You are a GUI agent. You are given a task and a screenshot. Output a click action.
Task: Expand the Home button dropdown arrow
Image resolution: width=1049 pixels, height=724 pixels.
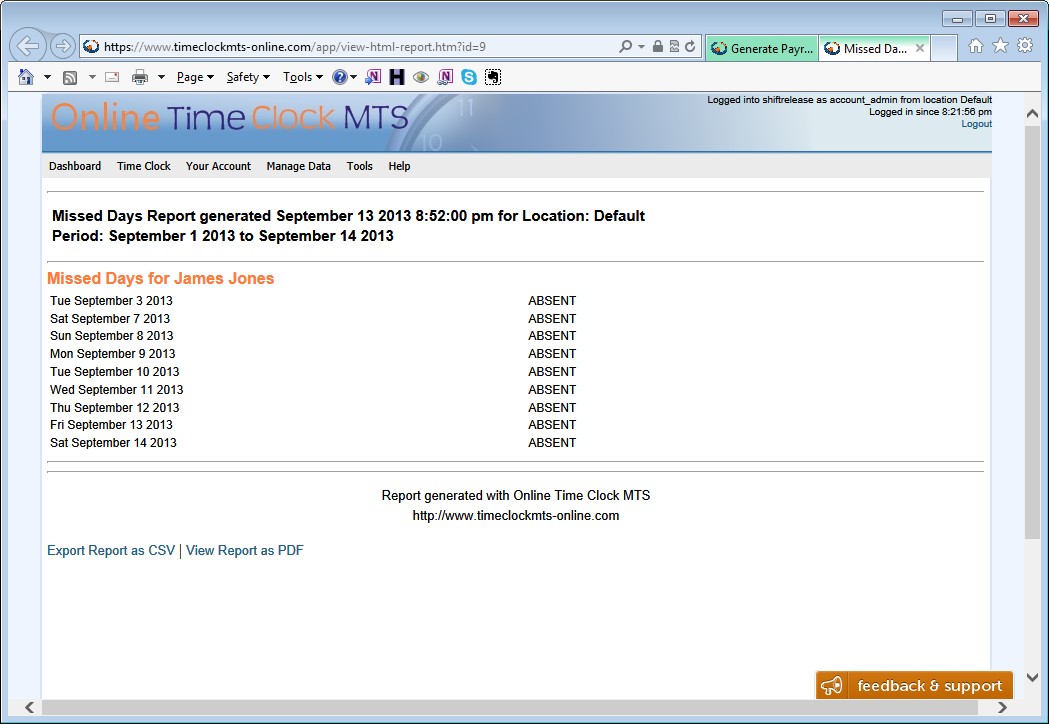47,77
